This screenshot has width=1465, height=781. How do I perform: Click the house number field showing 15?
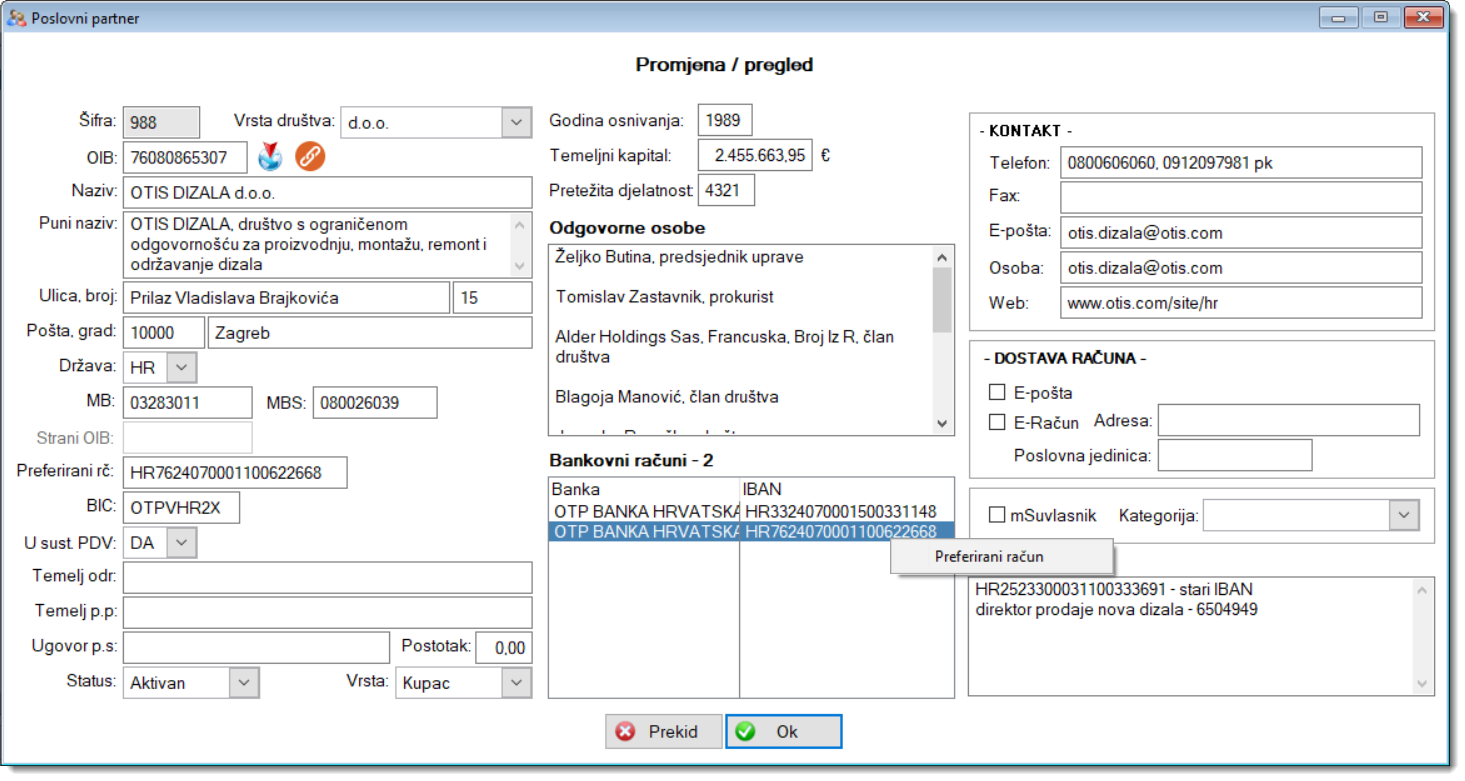tap(493, 297)
